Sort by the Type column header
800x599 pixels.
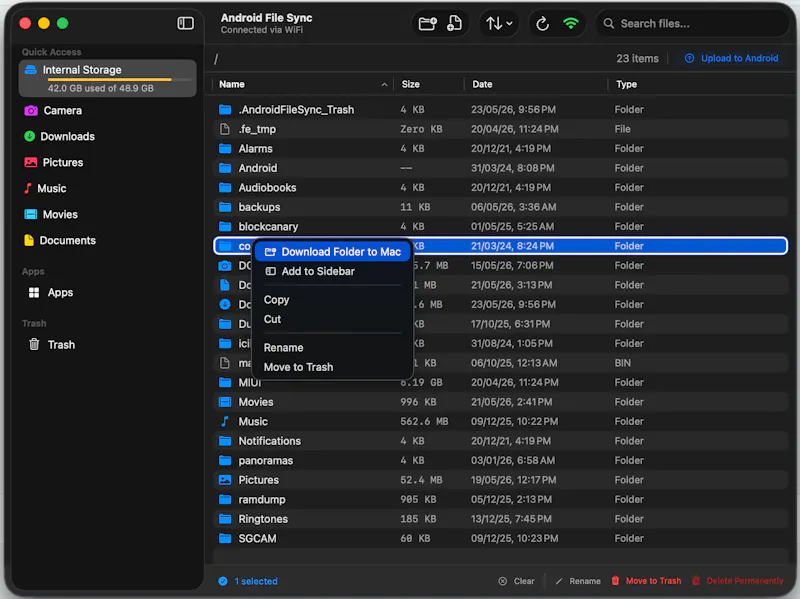pyautogui.click(x=626, y=84)
